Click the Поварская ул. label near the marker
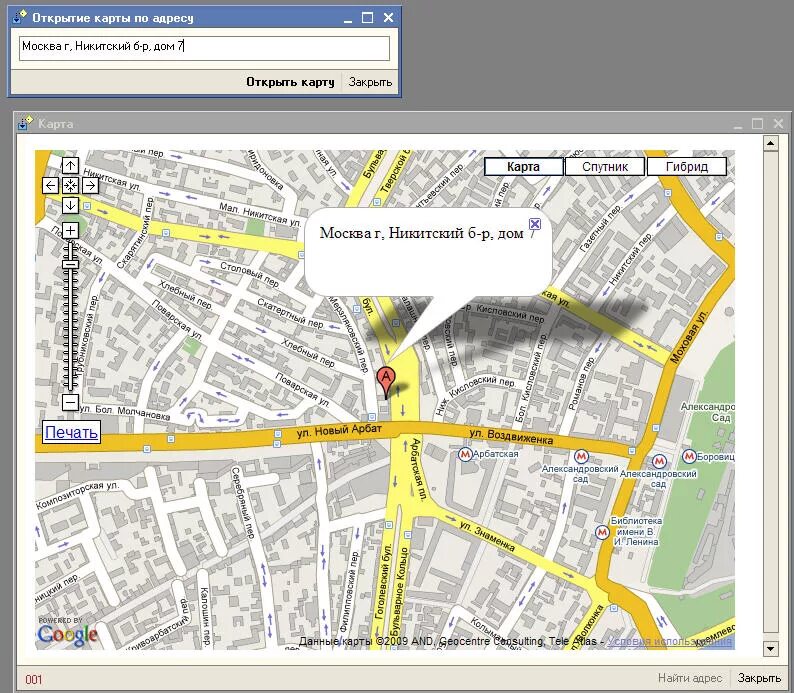Image resolution: width=794 pixels, height=693 pixels. click(x=302, y=390)
